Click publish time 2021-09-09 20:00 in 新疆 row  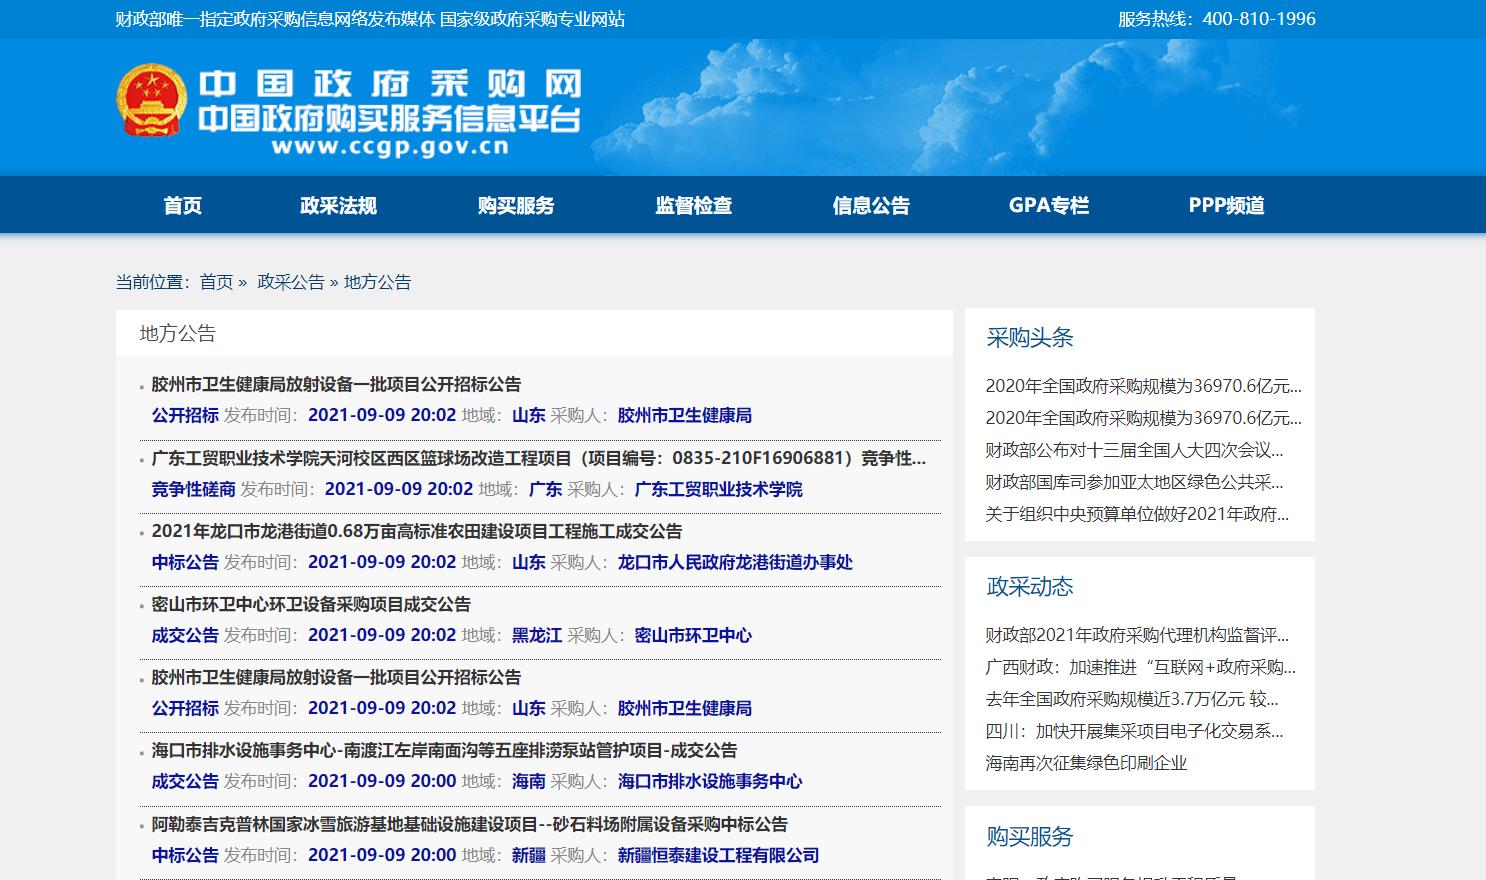click(x=382, y=855)
